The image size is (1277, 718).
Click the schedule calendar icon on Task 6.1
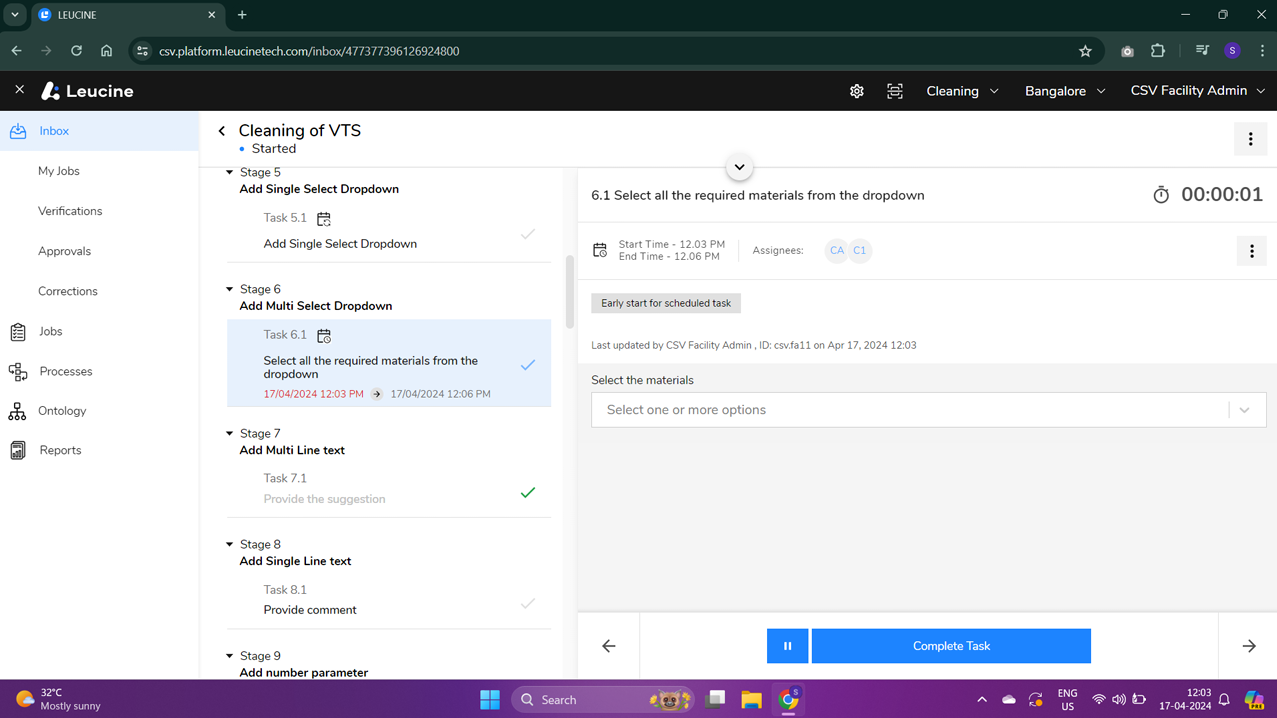coord(324,335)
